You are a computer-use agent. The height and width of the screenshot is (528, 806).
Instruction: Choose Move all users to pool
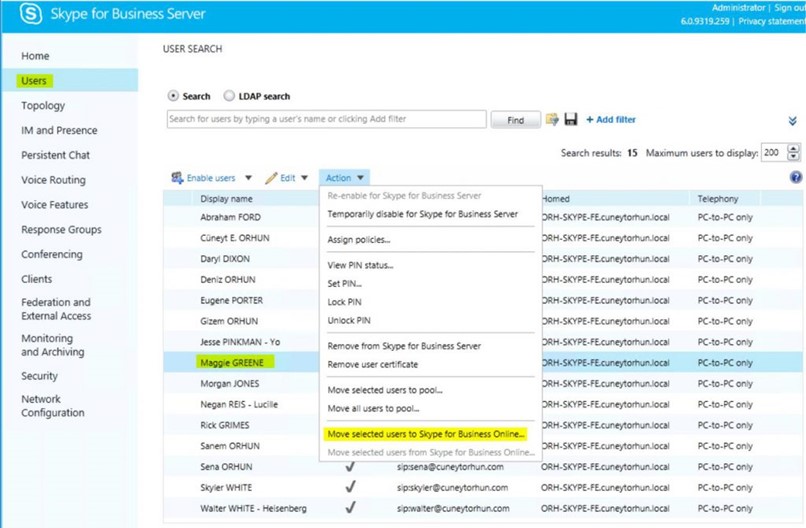pyautogui.click(x=373, y=408)
